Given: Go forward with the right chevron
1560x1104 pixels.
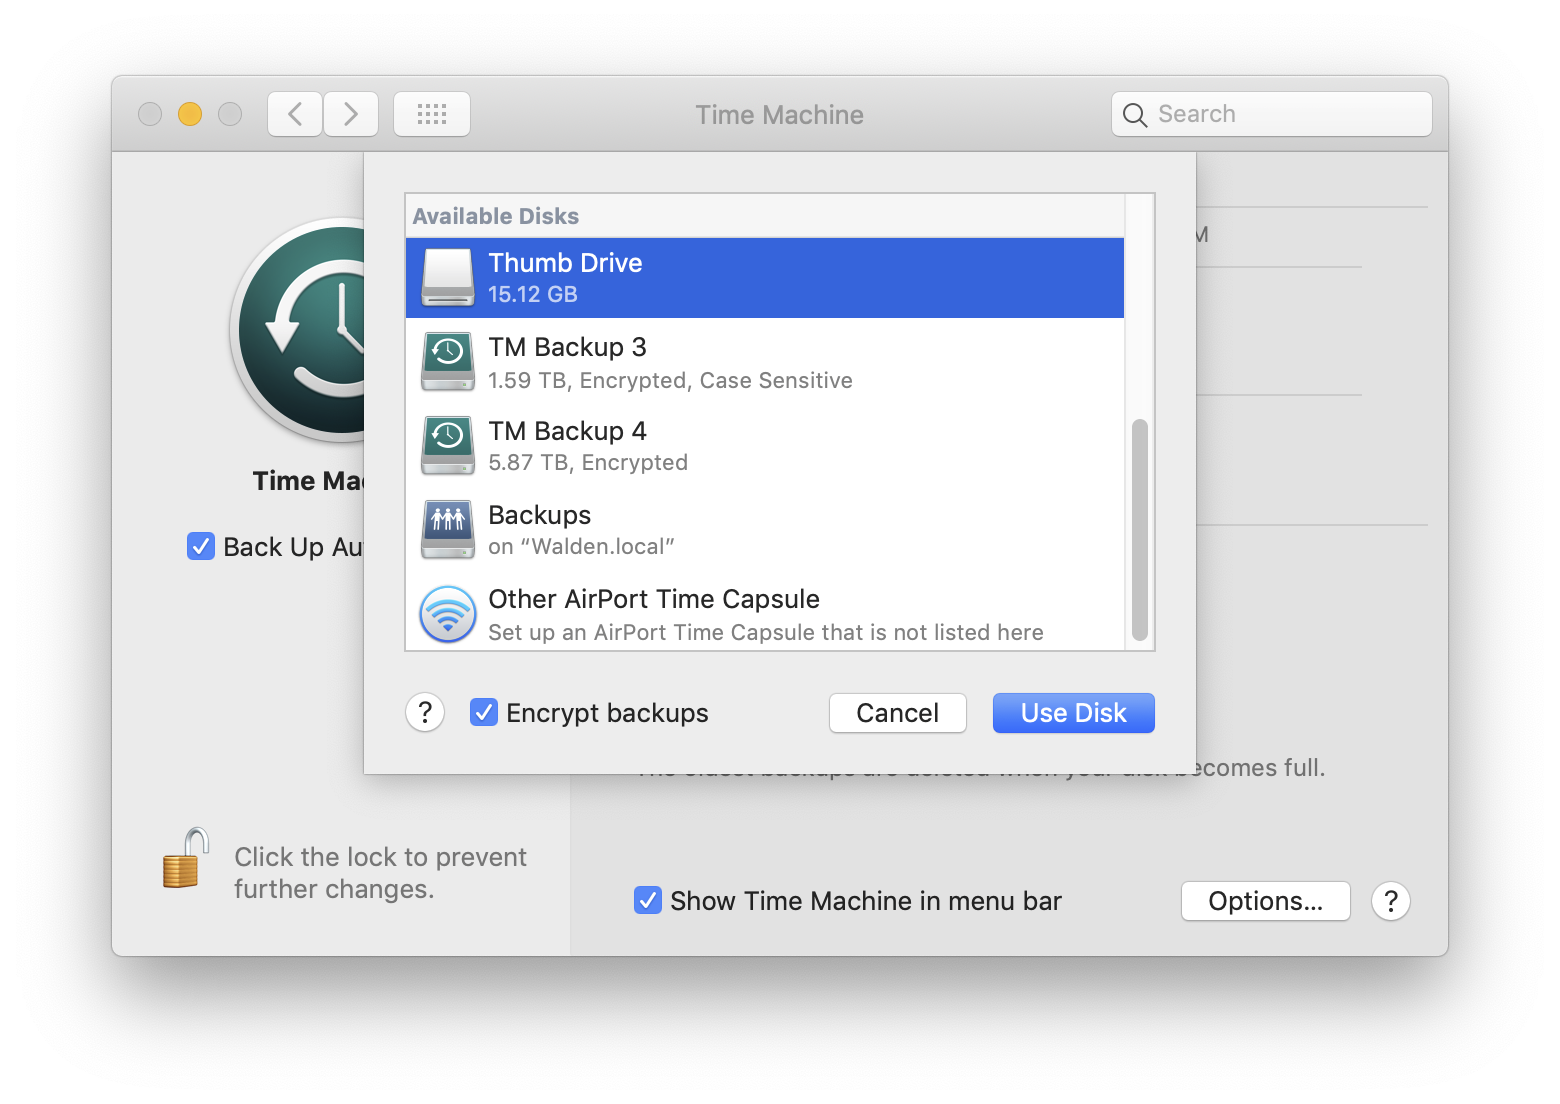Looking at the screenshot, I should [x=351, y=114].
